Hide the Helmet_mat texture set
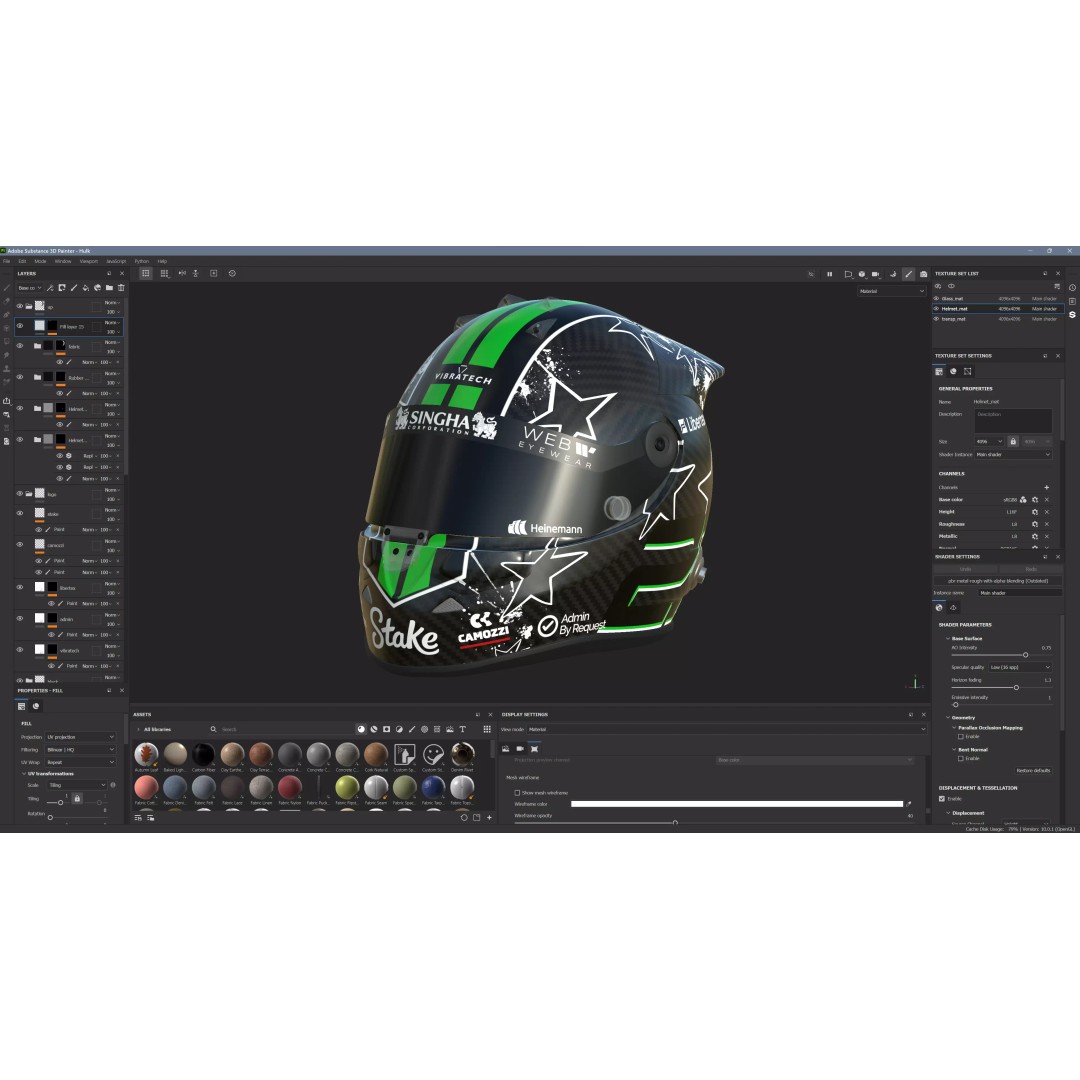The height and width of the screenshot is (1080, 1080). [x=936, y=309]
